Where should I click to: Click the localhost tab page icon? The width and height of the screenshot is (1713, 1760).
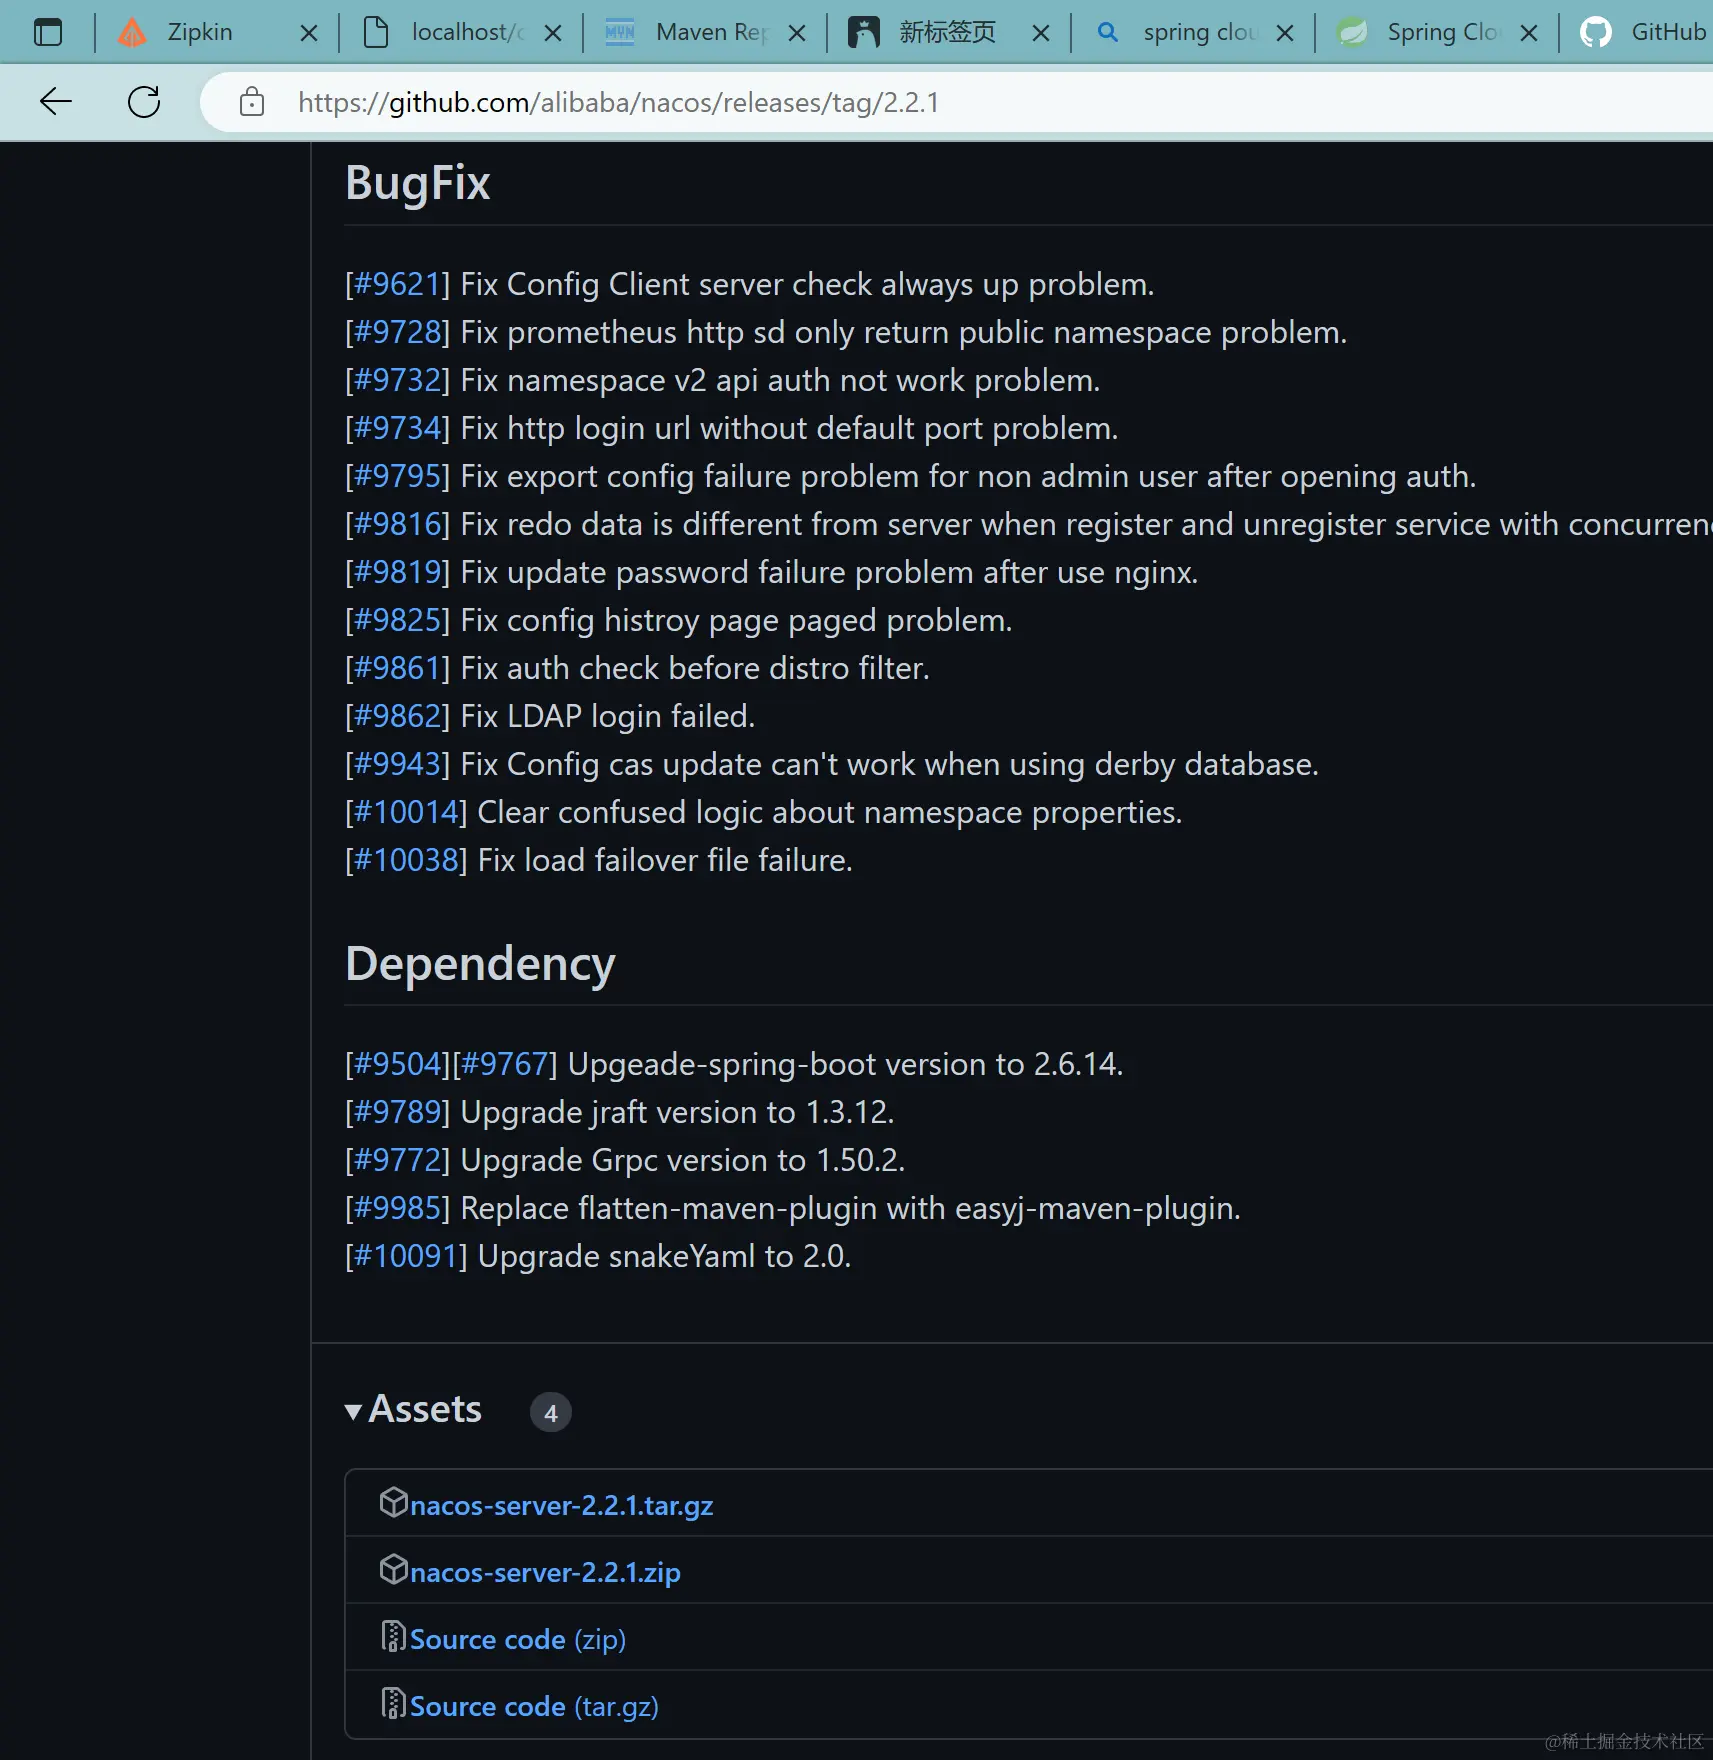376,33
